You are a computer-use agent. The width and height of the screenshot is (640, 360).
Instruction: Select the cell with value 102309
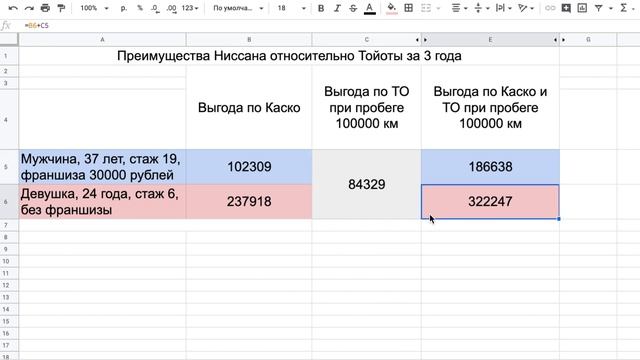click(249, 167)
